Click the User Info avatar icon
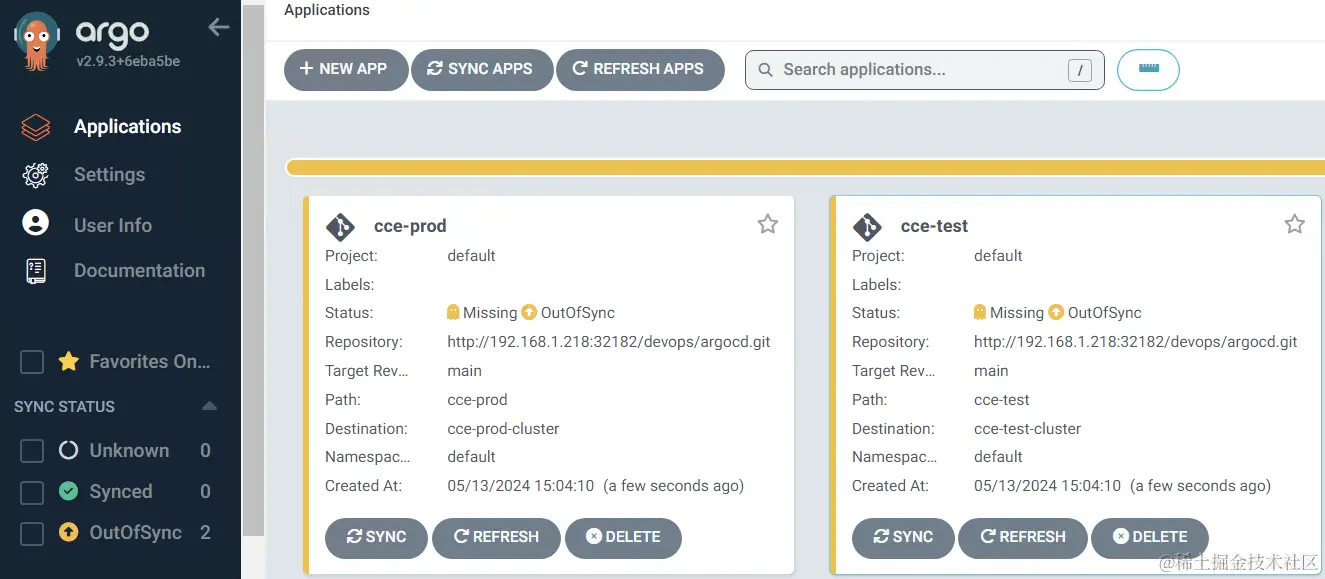1325x579 pixels. pos(36,223)
